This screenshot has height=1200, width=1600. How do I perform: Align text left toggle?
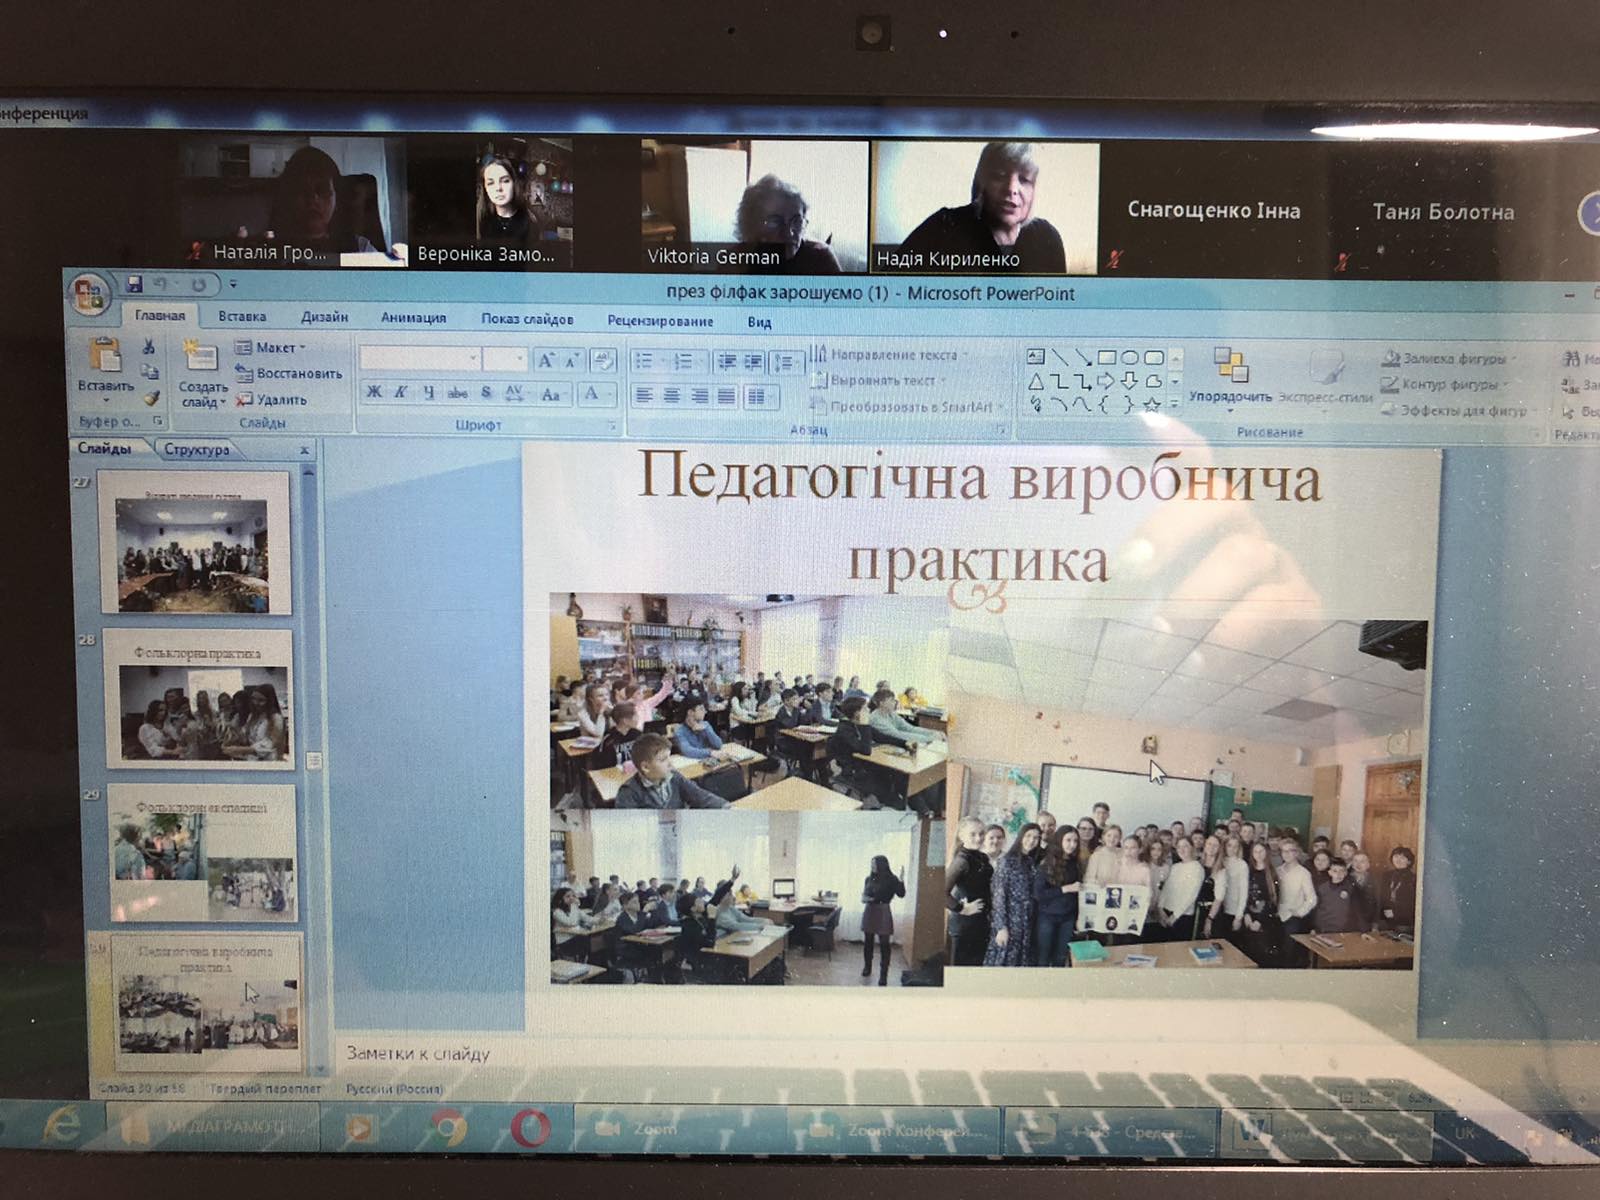click(x=645, y=396)
